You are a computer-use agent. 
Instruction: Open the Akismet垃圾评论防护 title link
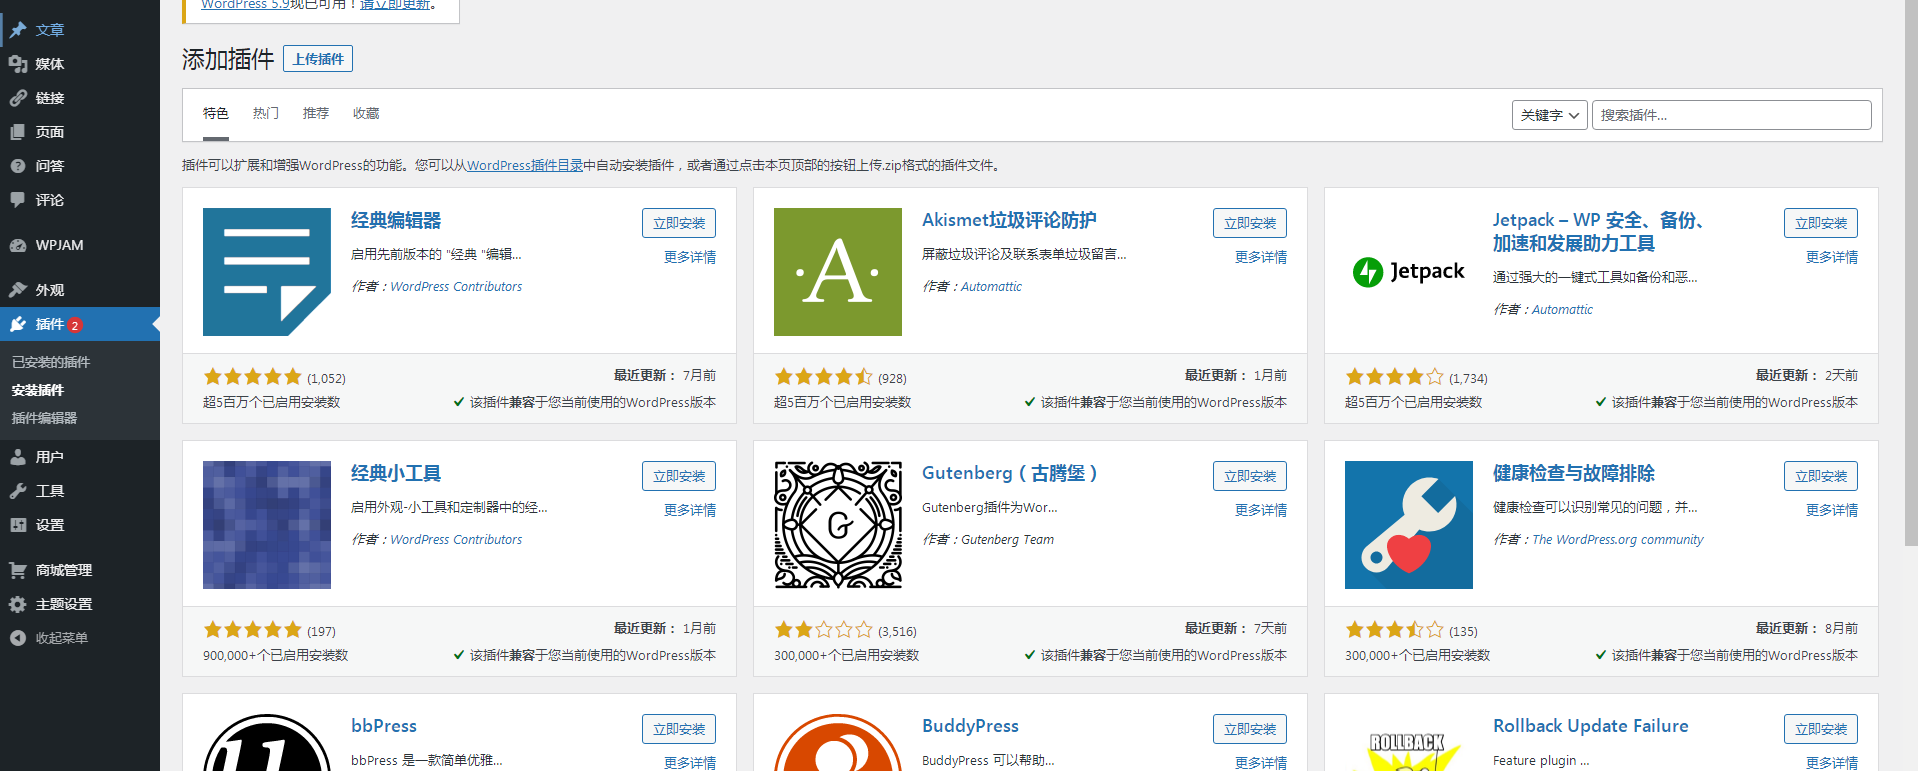(x=1009, y=220)
